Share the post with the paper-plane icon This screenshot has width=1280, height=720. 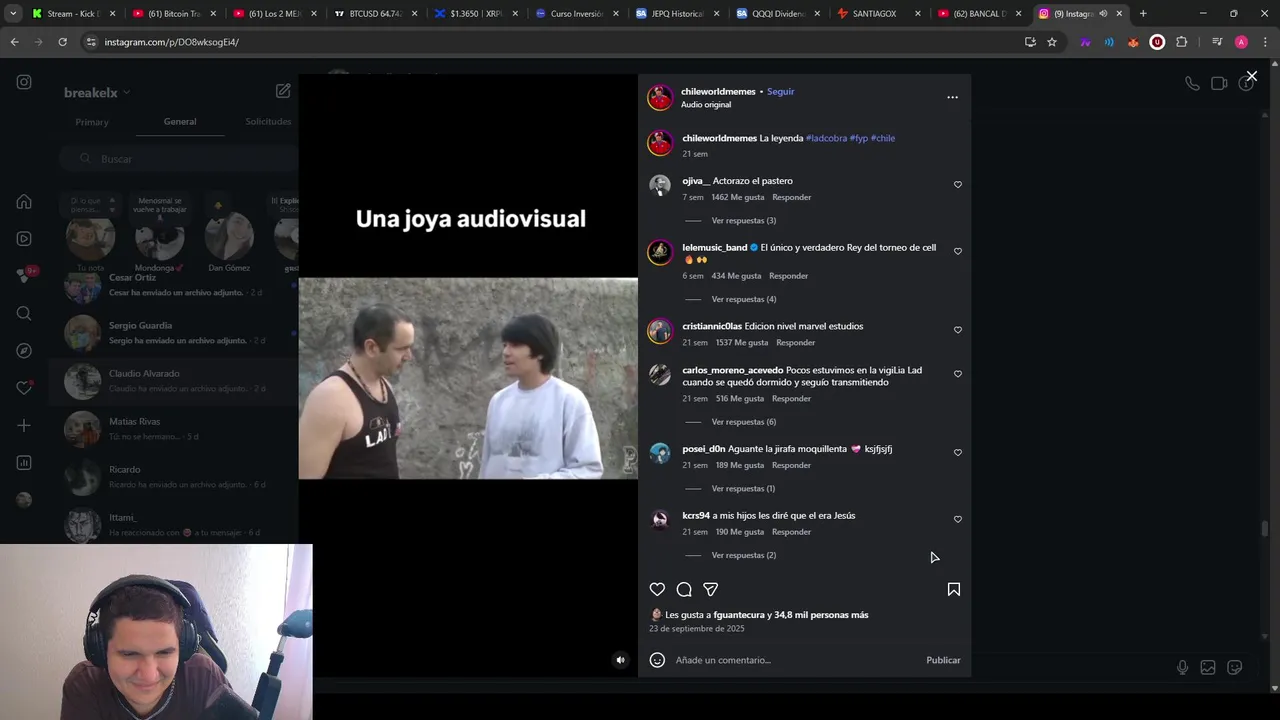(710, 589)
